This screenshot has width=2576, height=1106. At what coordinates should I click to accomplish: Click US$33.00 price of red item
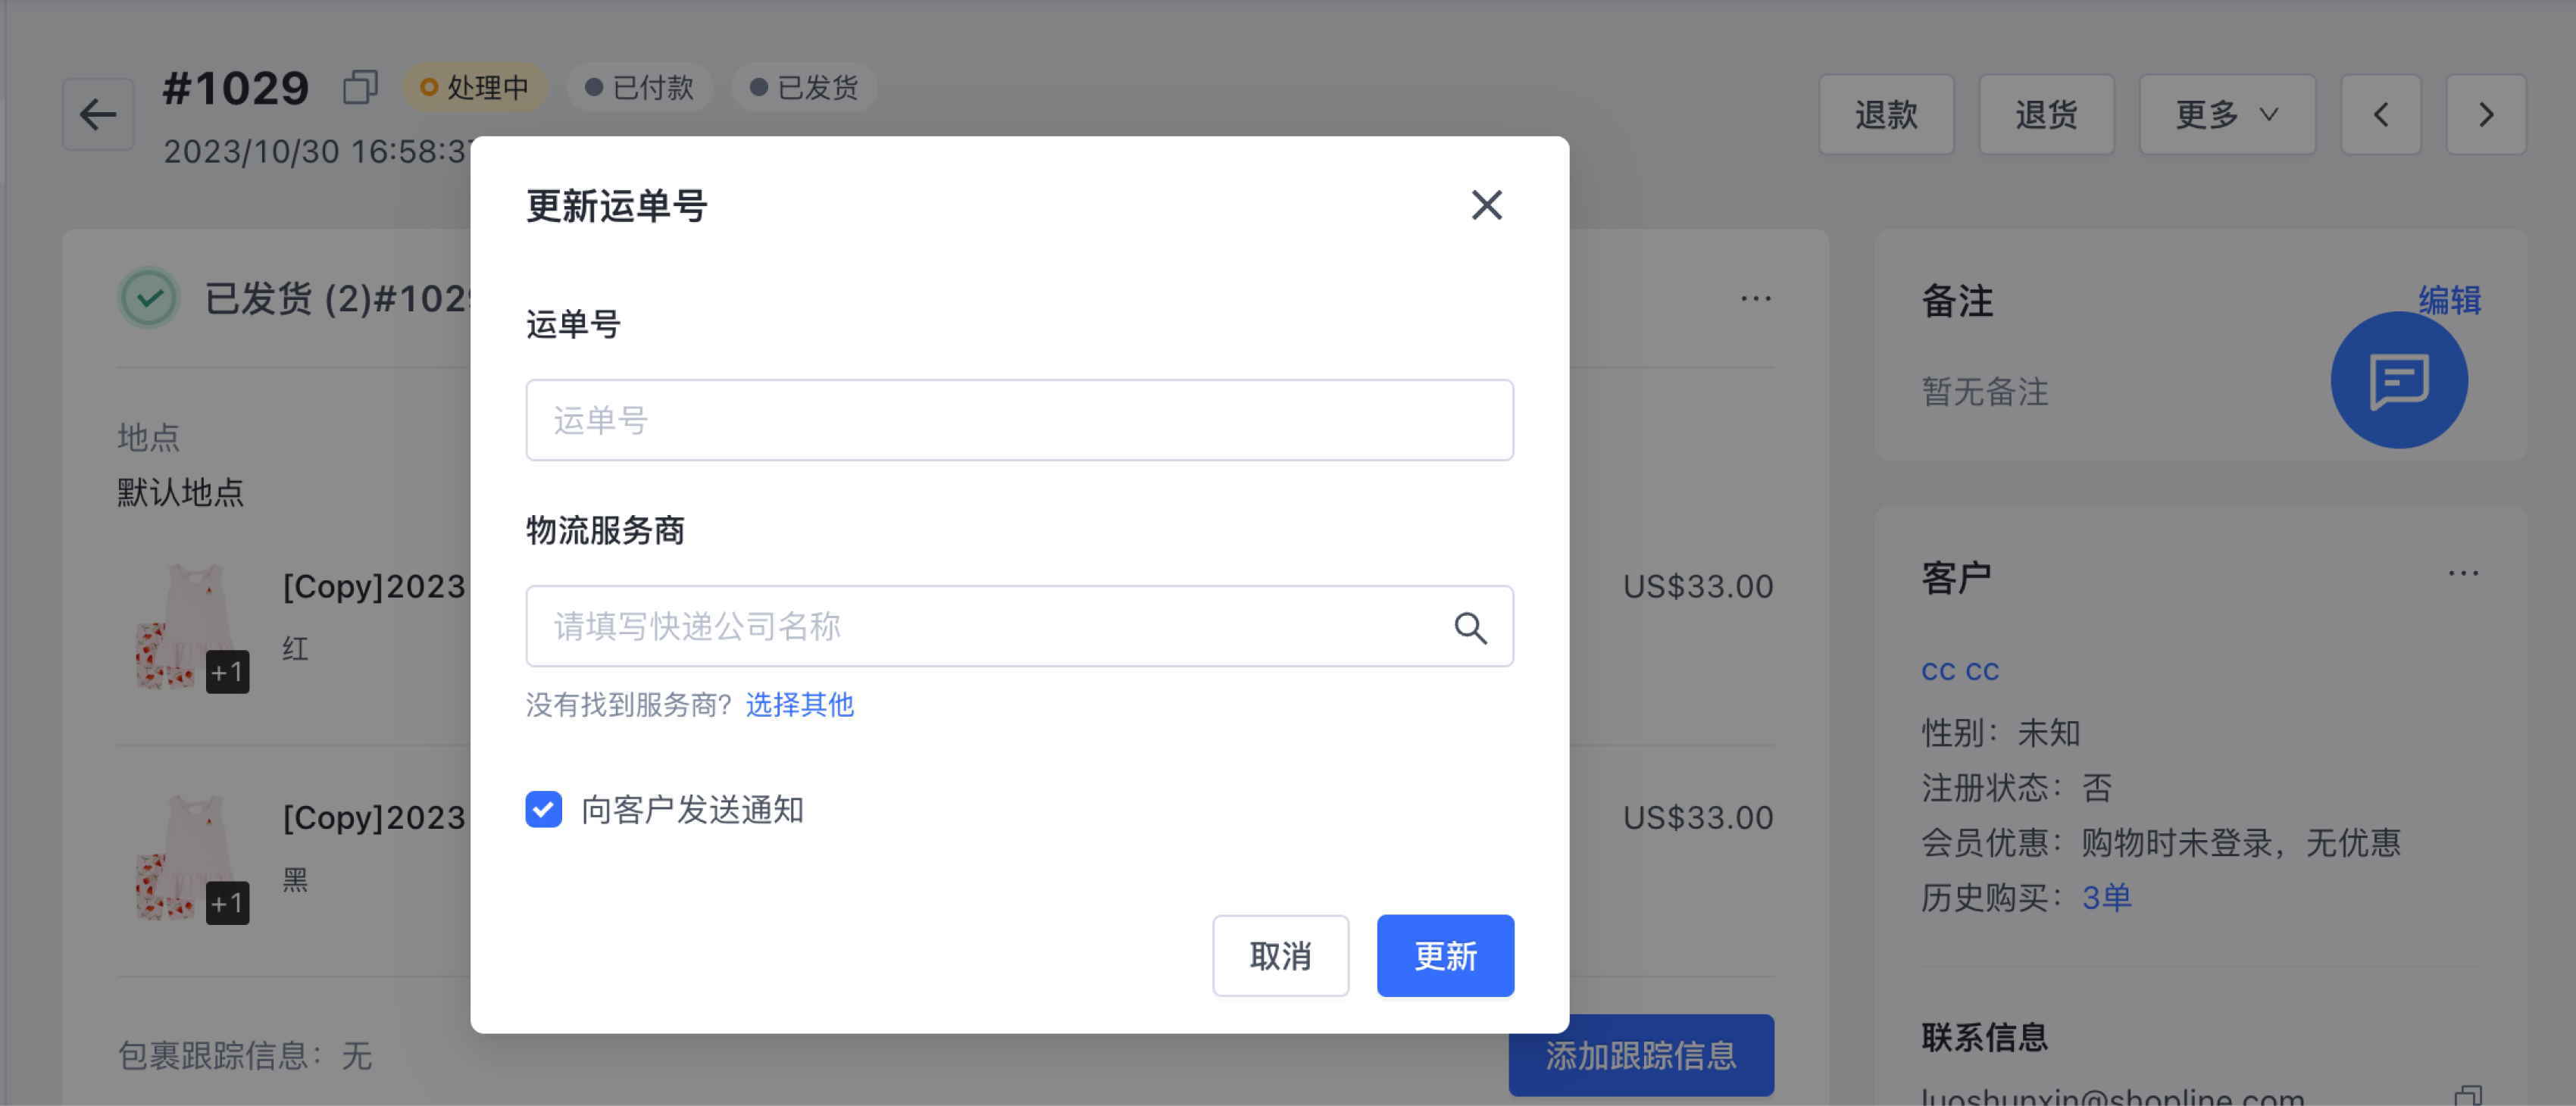[x=1698, y=586]
